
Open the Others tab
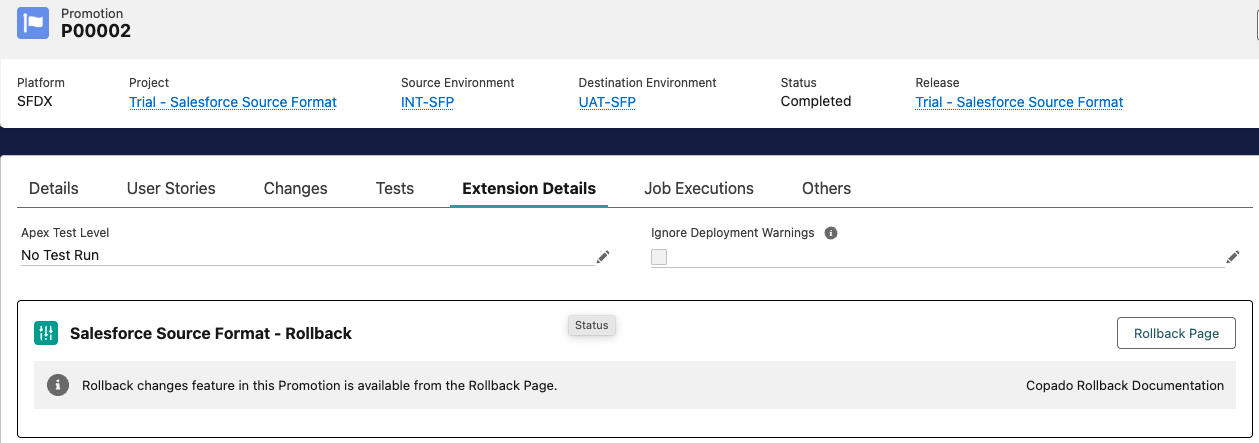(x=826, y=188)
